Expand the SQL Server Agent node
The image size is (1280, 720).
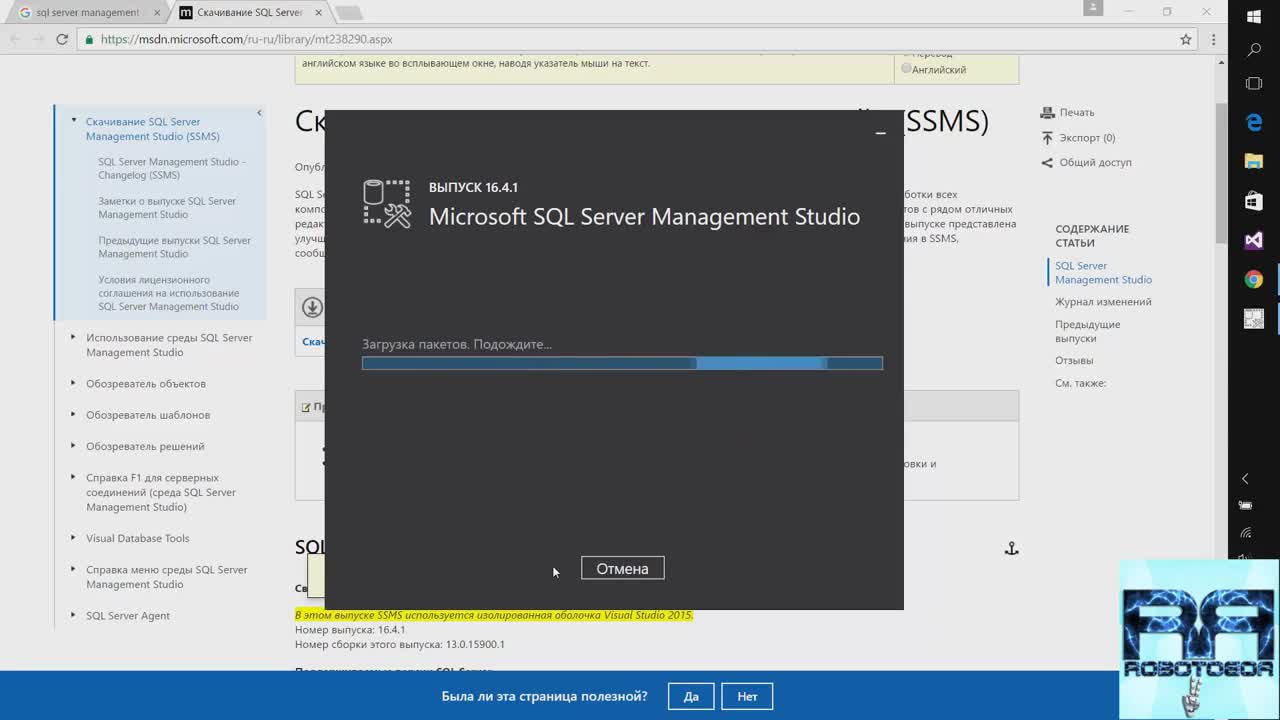tap(73, 615)
